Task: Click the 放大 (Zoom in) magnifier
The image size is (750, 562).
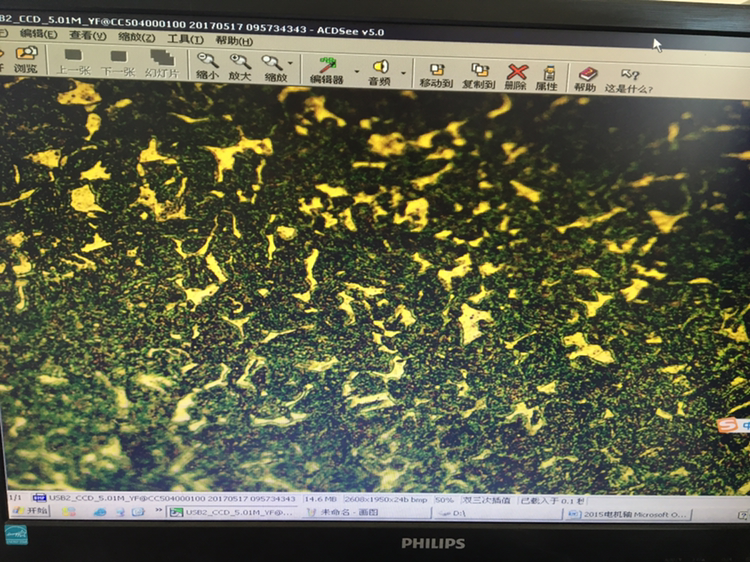Action: (240, 67)
